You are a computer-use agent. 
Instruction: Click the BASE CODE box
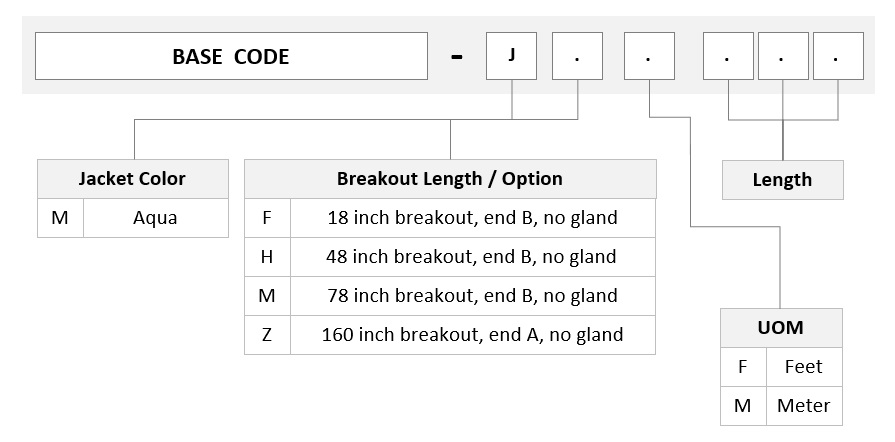pyautogui.click(x=231, y=56)
